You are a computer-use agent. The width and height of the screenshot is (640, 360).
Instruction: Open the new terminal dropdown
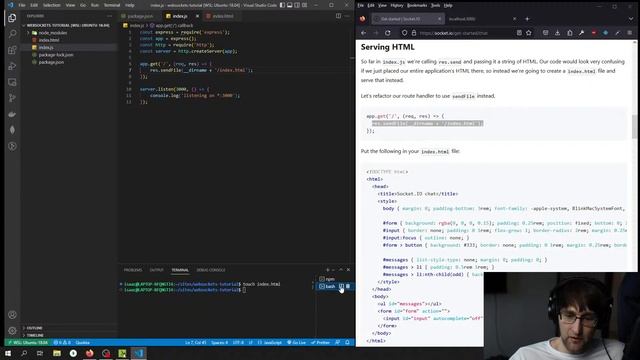tap(333, 270)
